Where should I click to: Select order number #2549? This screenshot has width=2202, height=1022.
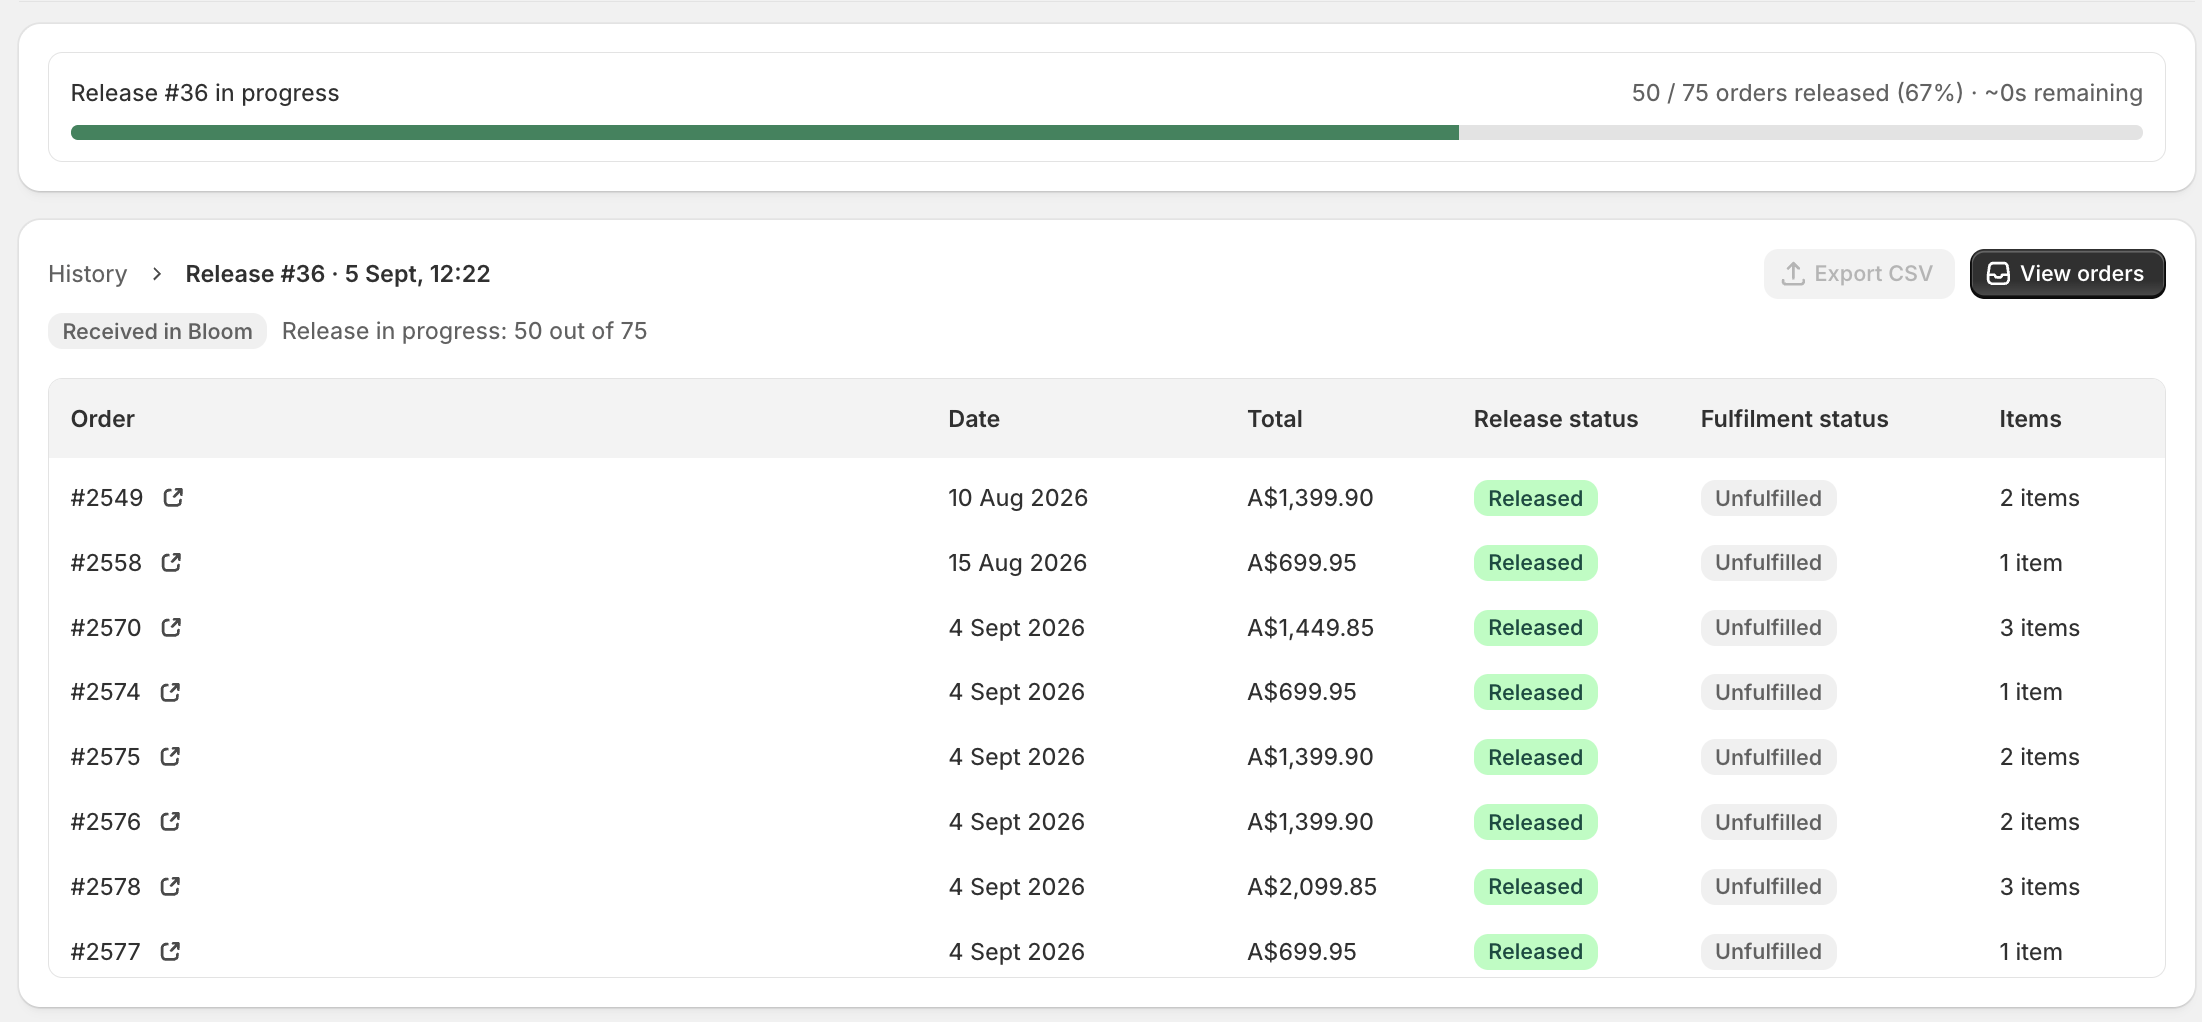click(107, 498)
